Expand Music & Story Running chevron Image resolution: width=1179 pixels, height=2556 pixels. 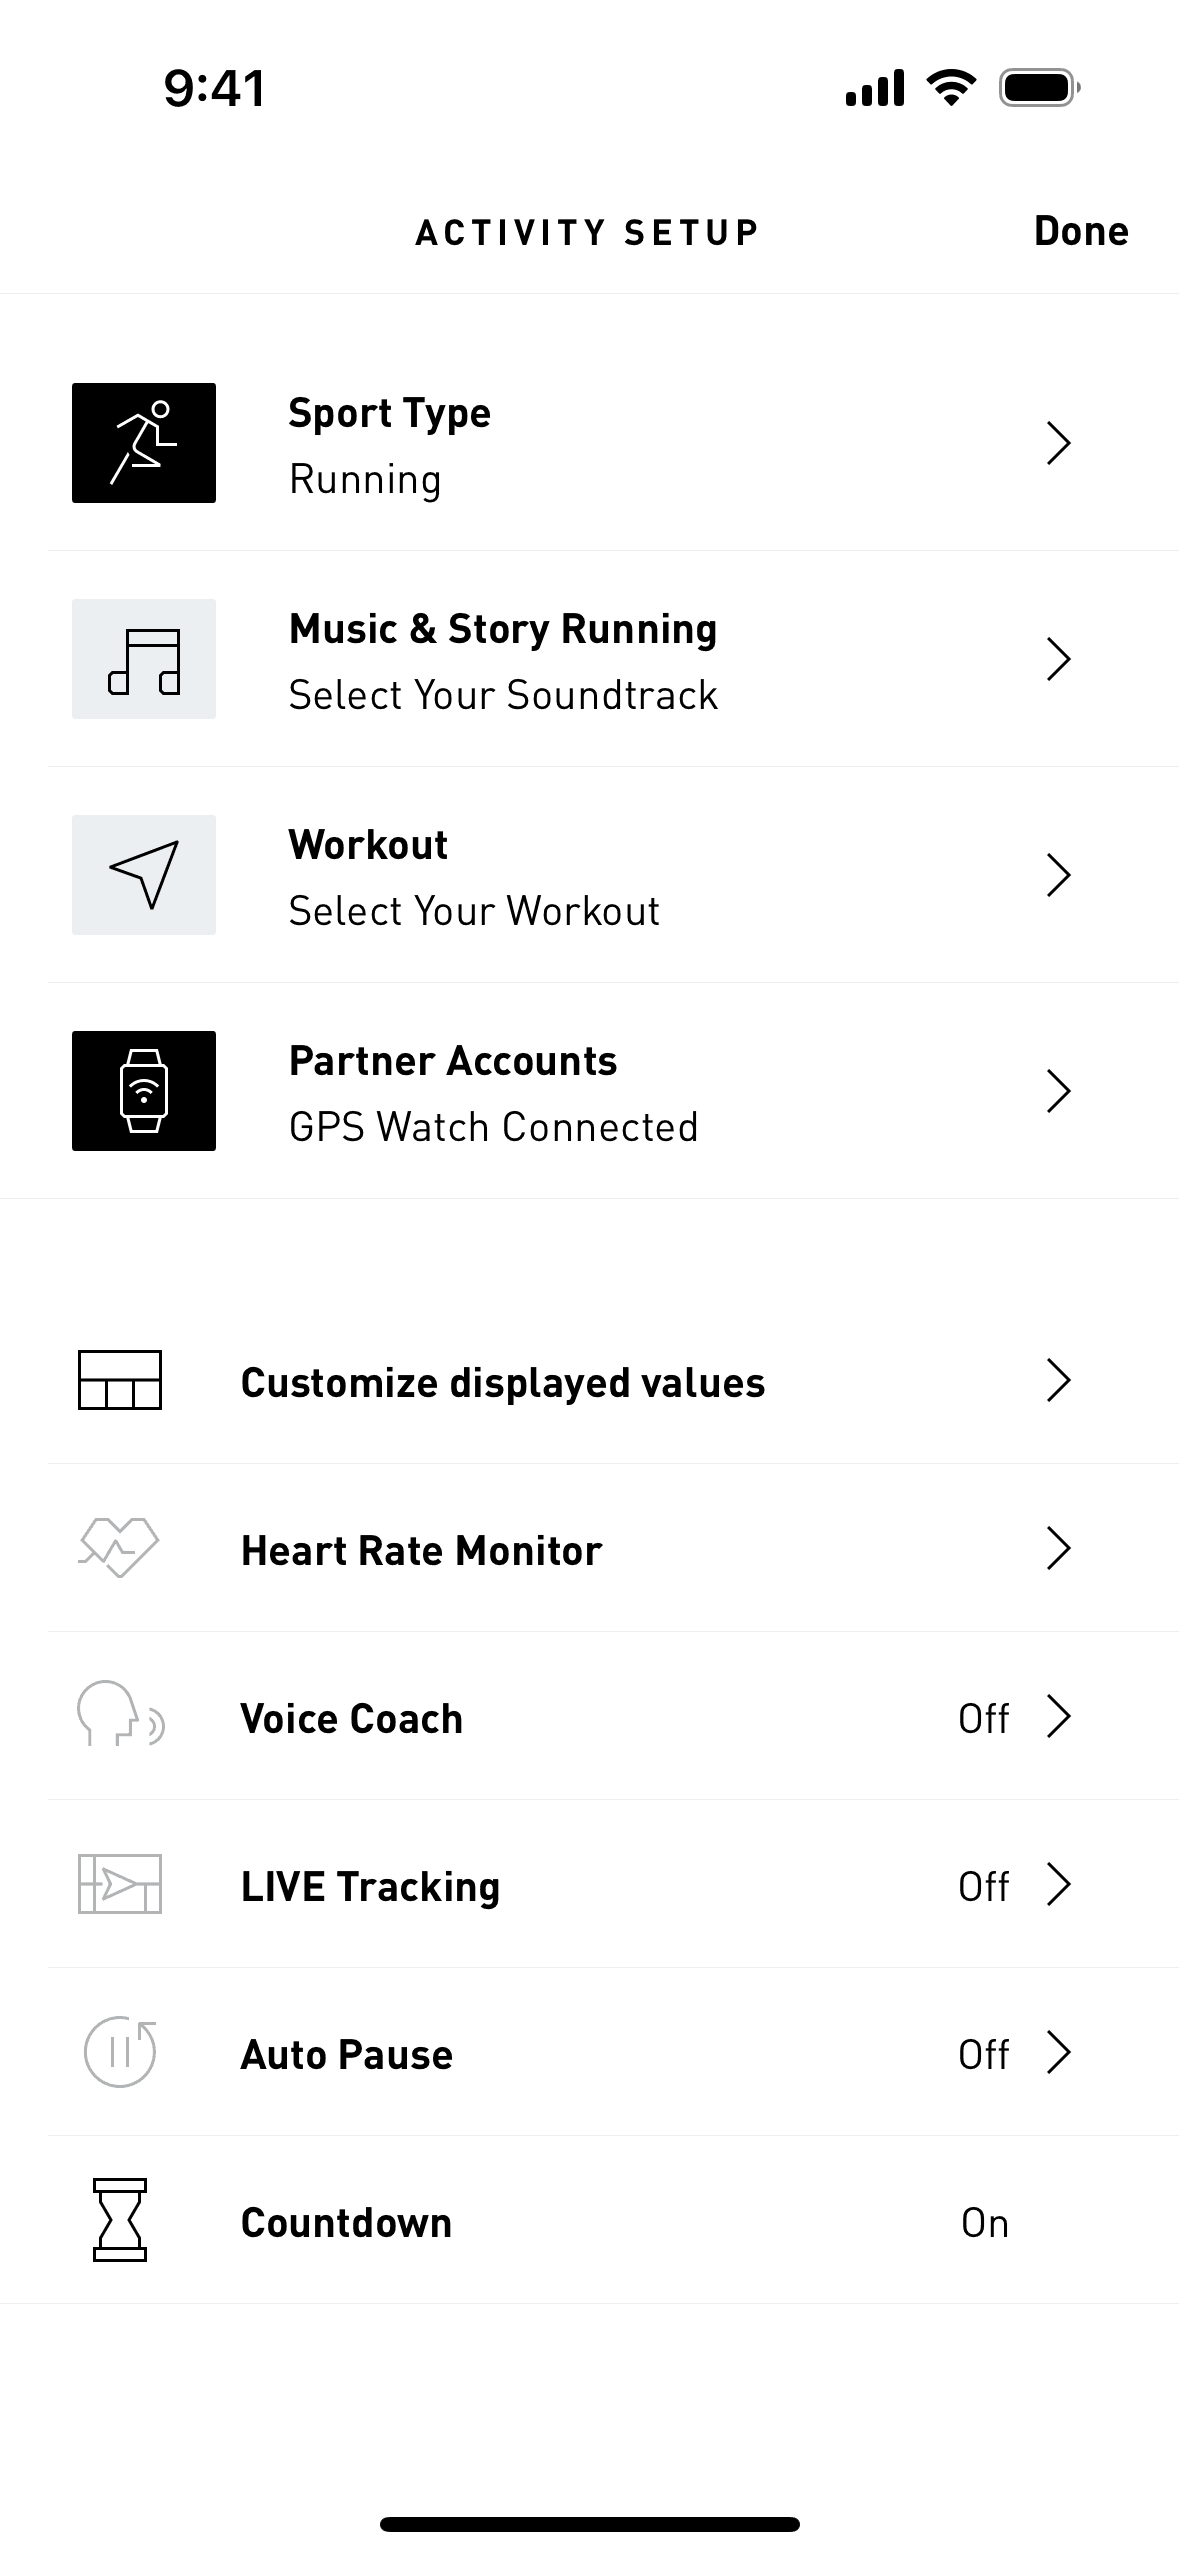coord(1058,659)
